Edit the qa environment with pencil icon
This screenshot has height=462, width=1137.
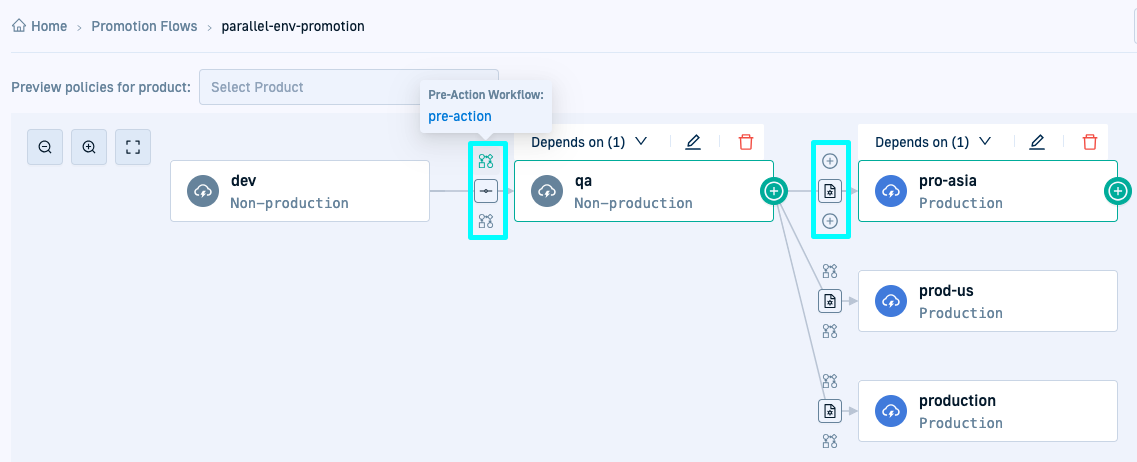pyautogui.click(x=693, y=142)
